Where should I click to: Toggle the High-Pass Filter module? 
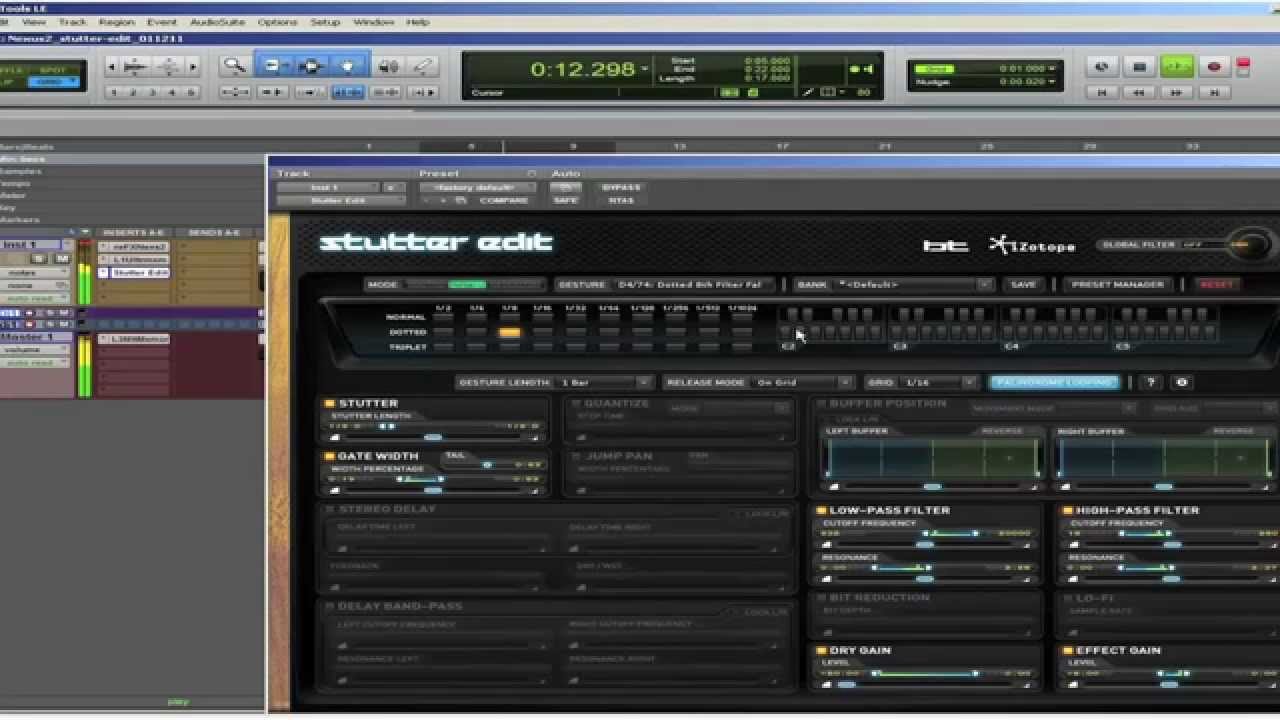[x=1067, y=510]
